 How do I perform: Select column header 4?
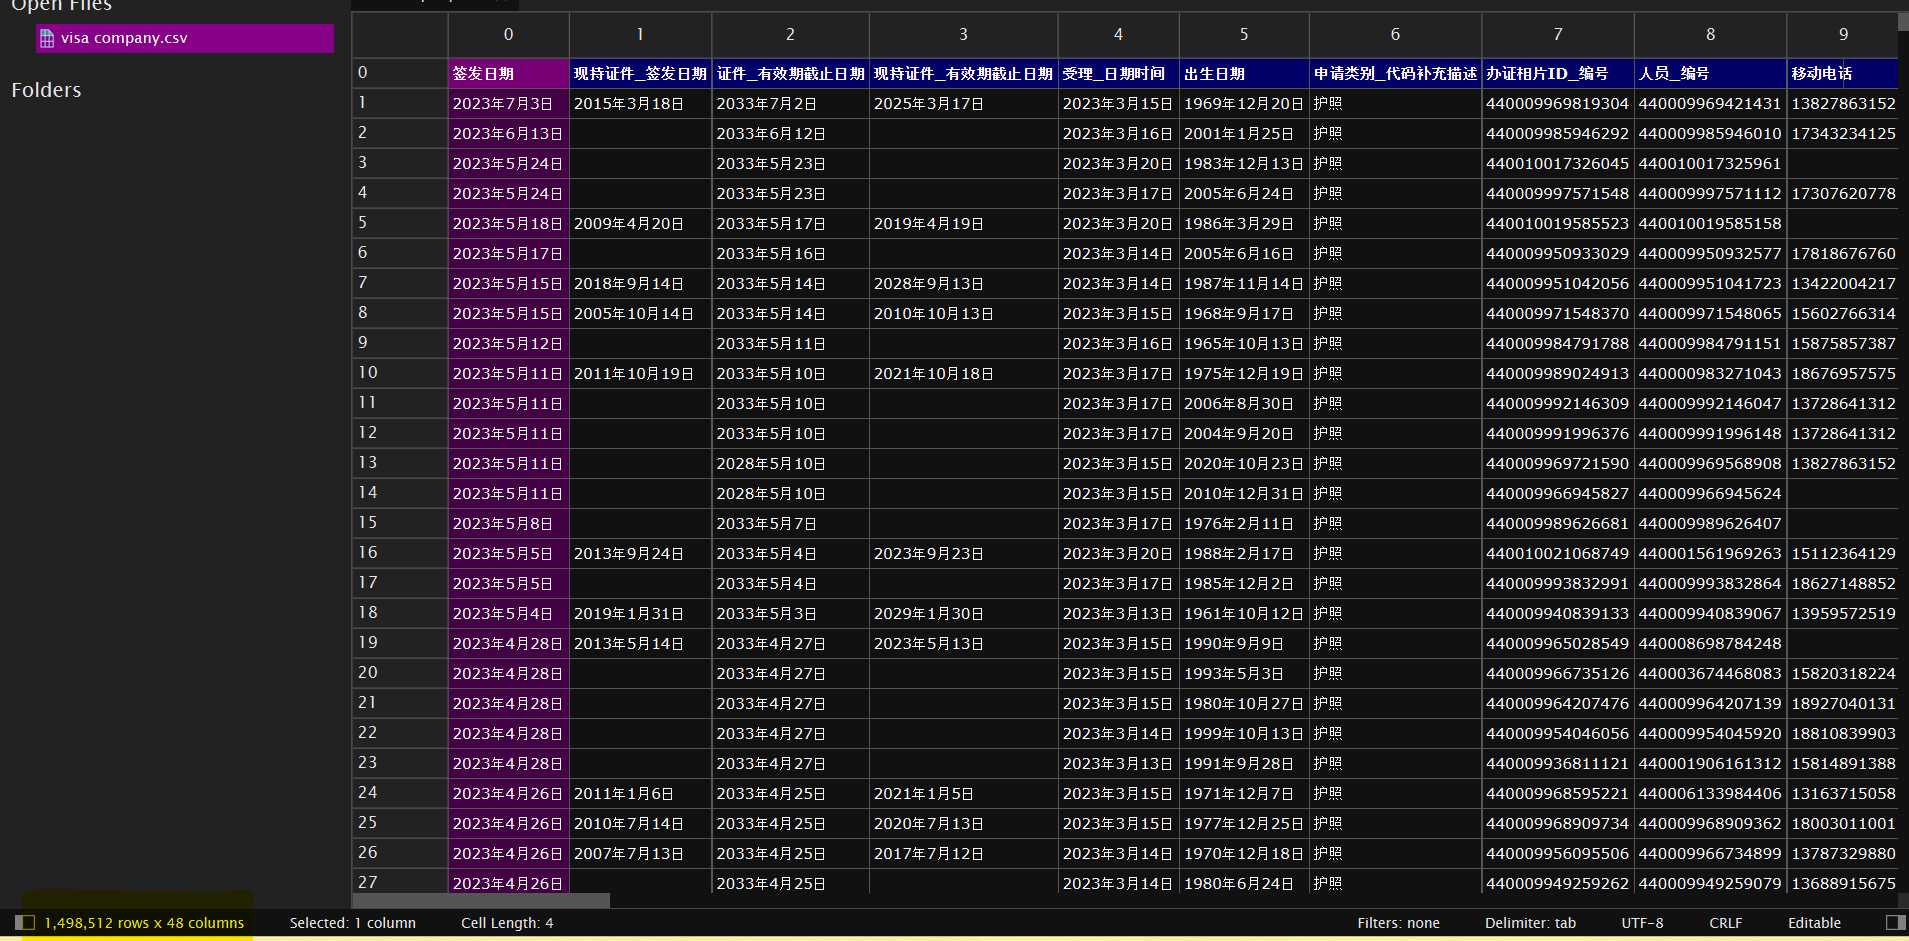[x=1118, y=34]
